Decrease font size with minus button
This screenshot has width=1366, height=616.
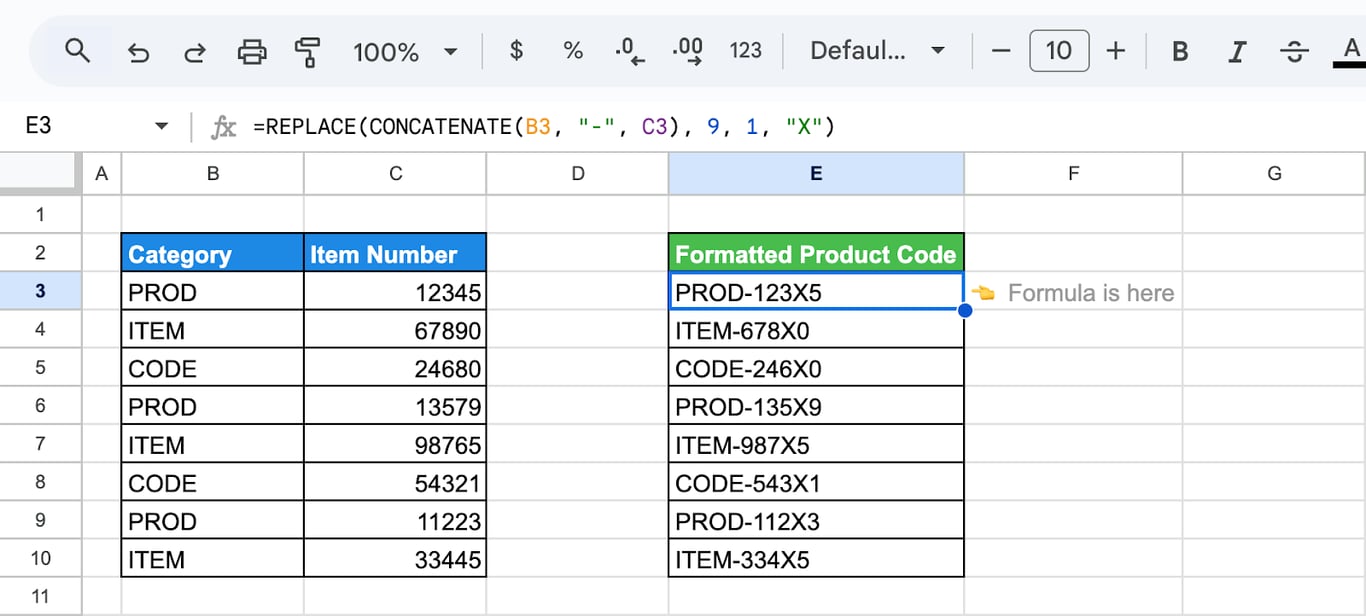tap(1001, 50)
